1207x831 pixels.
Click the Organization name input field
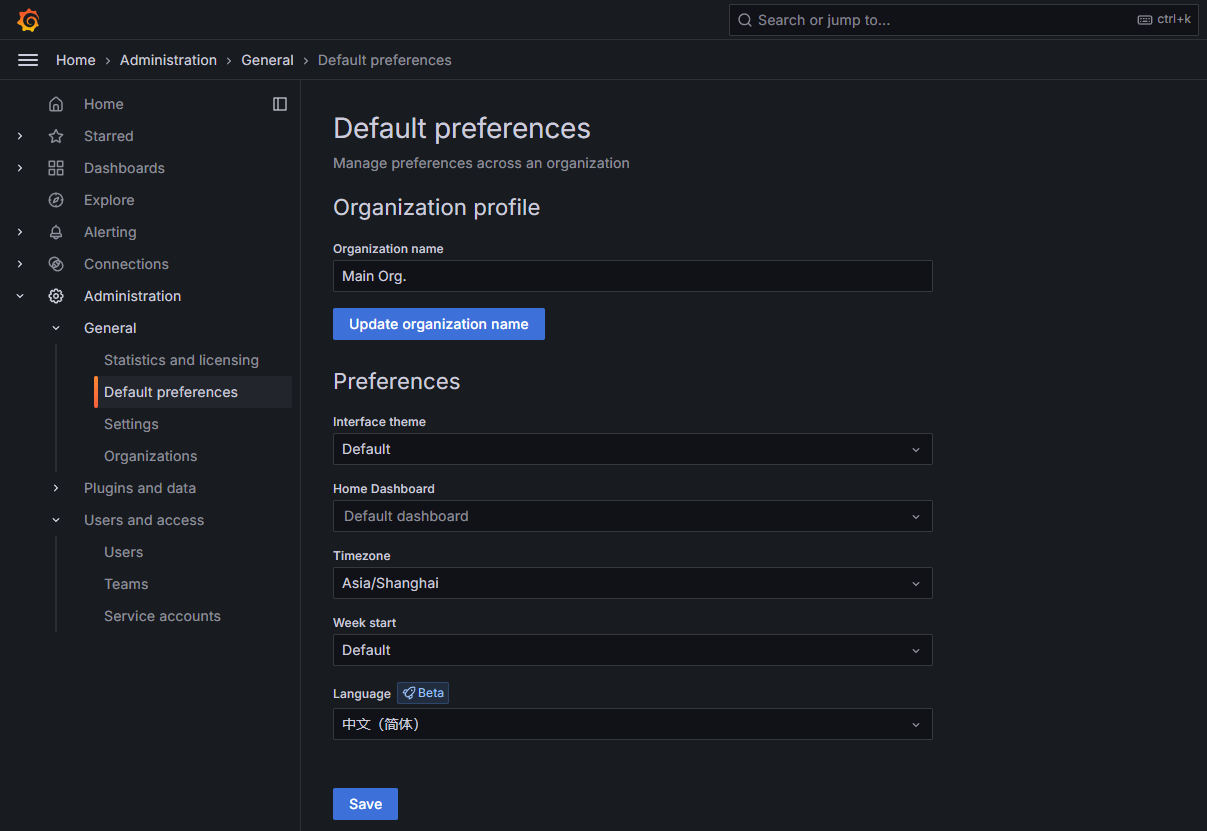pos(632,276)
